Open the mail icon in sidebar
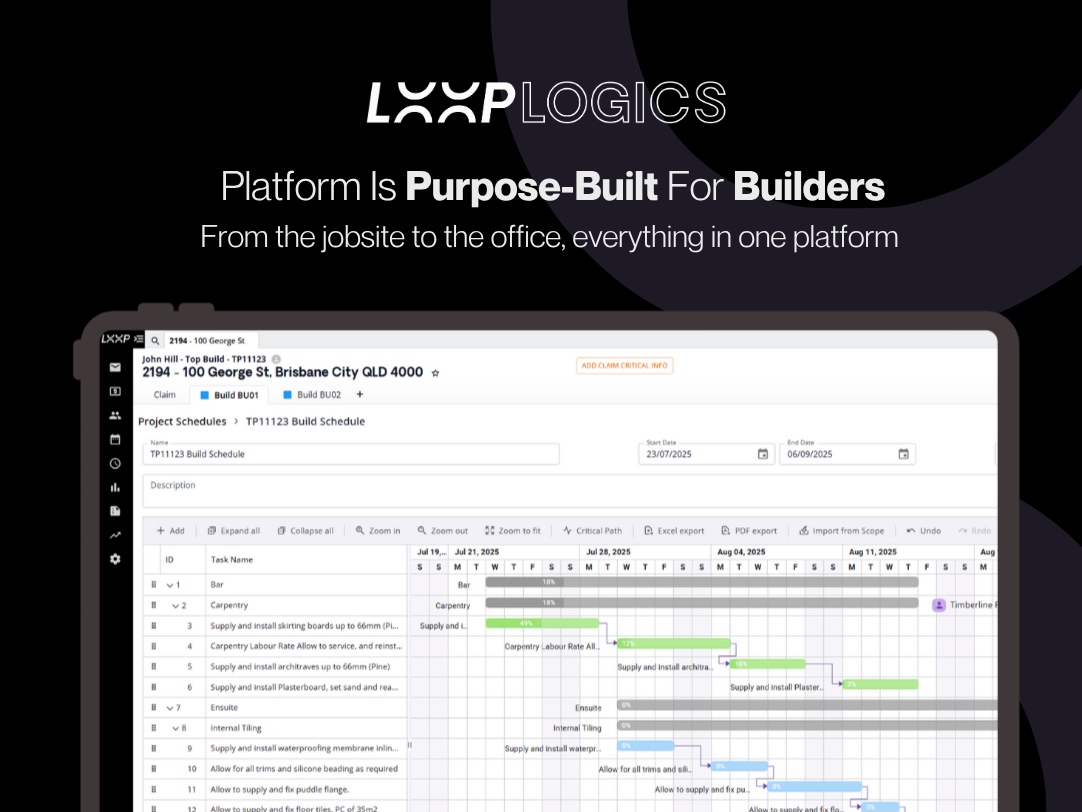The width and height of the screenshot is (1082, 812). point(115,368)
